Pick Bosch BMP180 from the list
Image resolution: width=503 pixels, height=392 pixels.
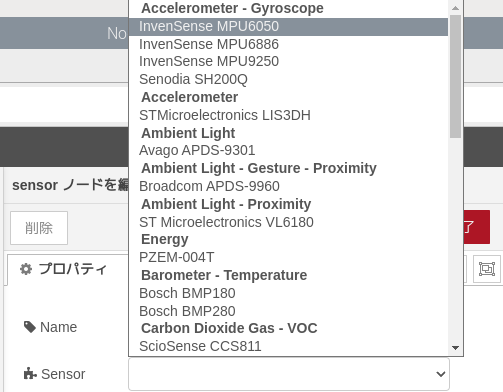(x=288, y=293)
